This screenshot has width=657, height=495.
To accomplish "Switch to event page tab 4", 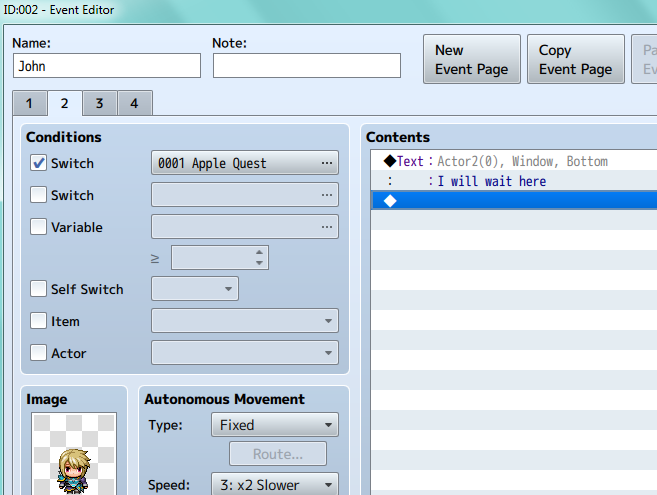I will click(135, 103).
